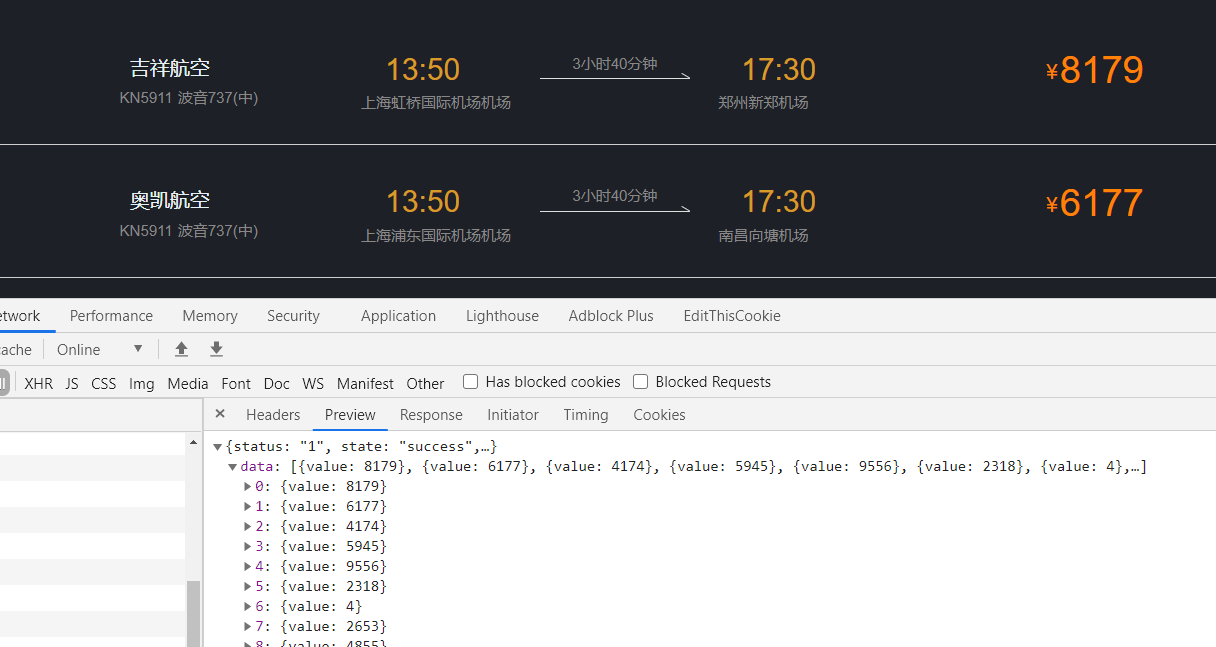1216x647 pixels.
Task: Filter requests by CSS type
Action: point(104,383)
